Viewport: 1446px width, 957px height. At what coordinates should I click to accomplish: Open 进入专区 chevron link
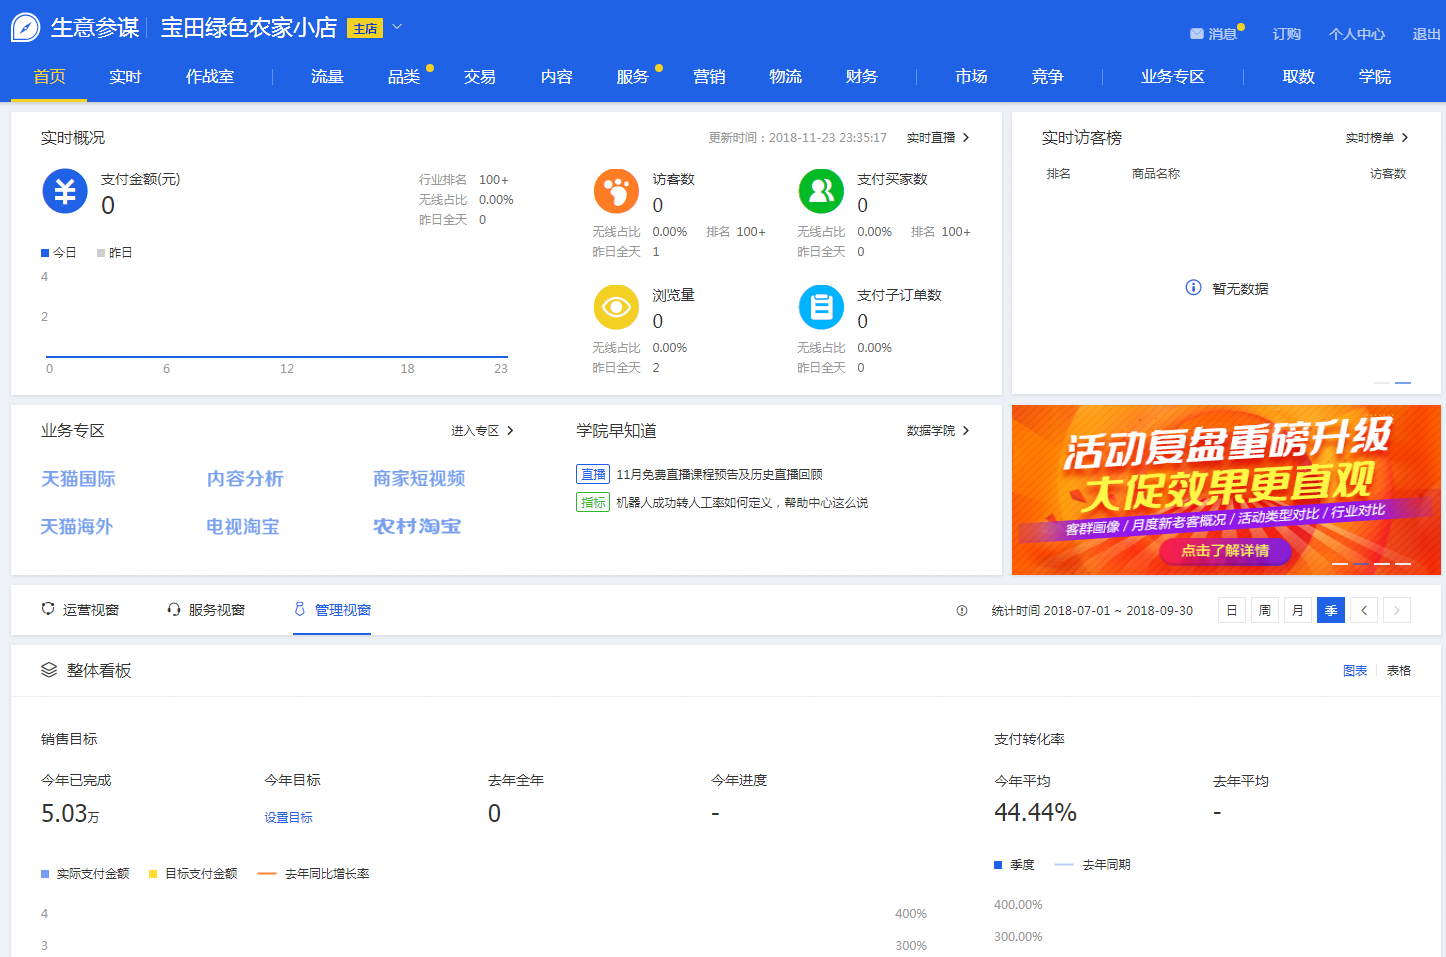tap(482, 431)
